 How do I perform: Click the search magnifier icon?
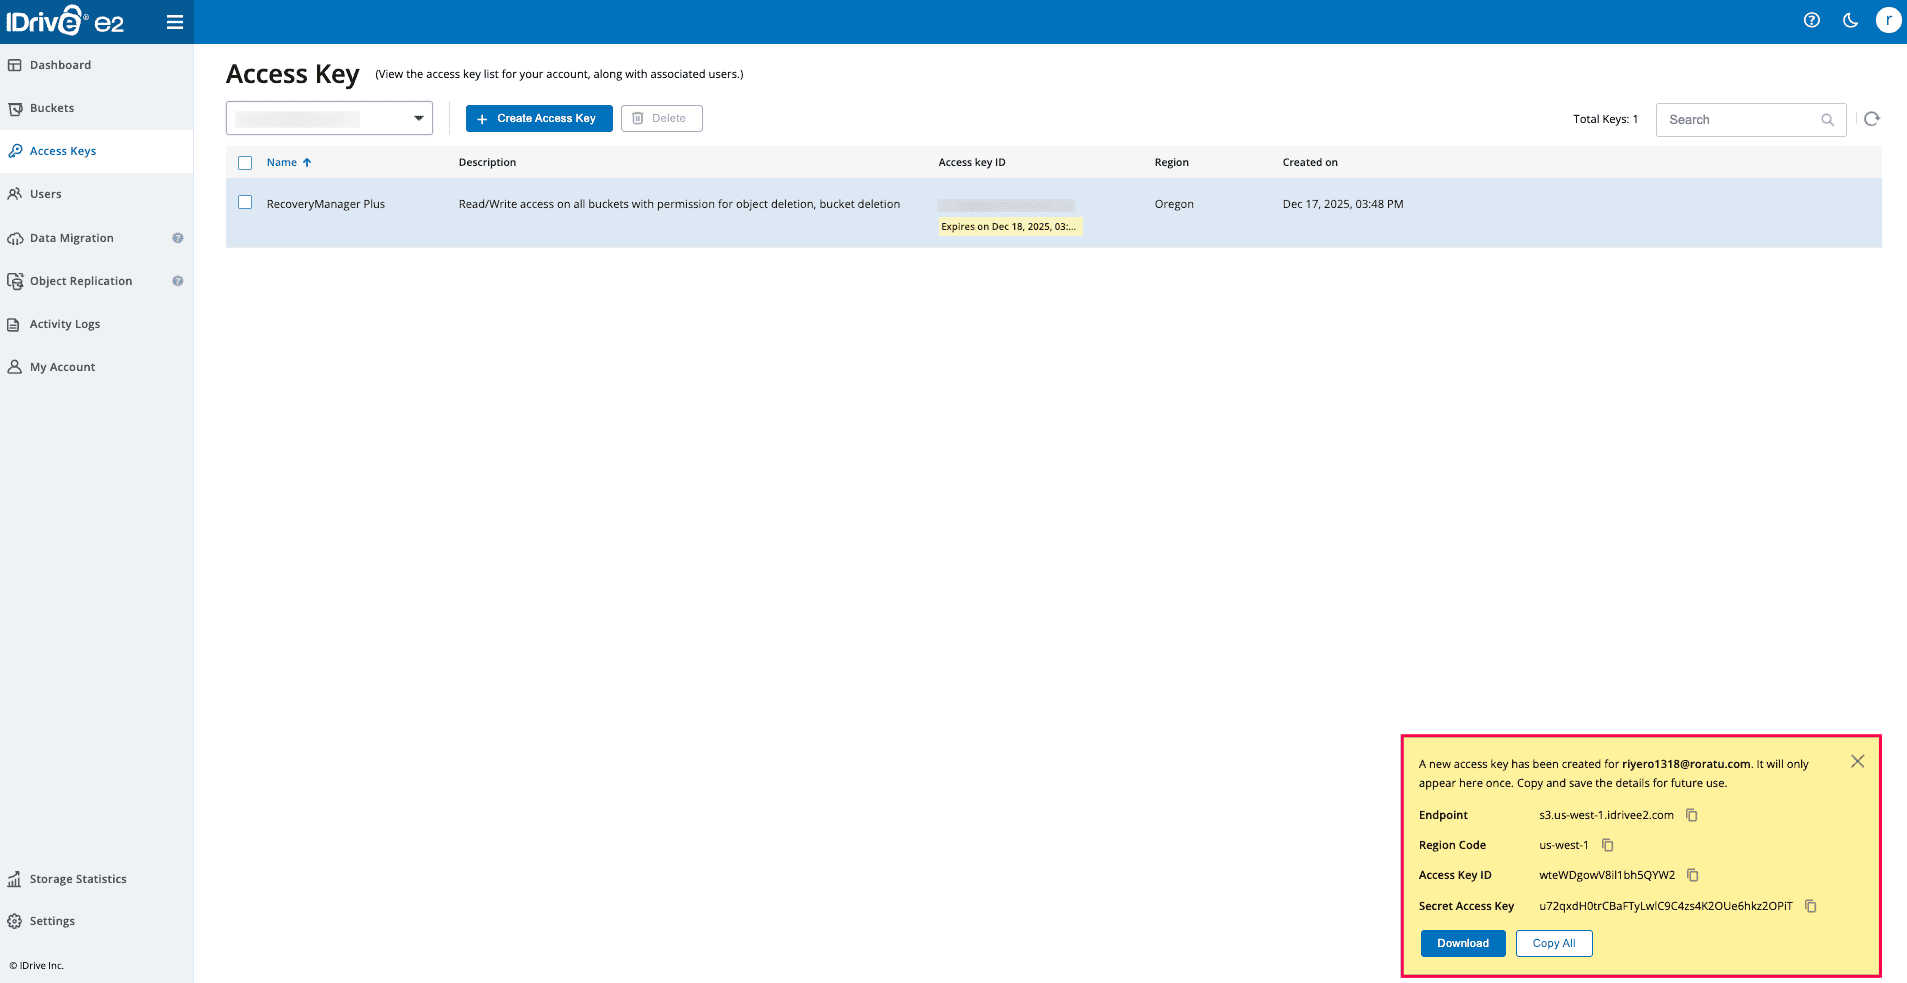1827,120
